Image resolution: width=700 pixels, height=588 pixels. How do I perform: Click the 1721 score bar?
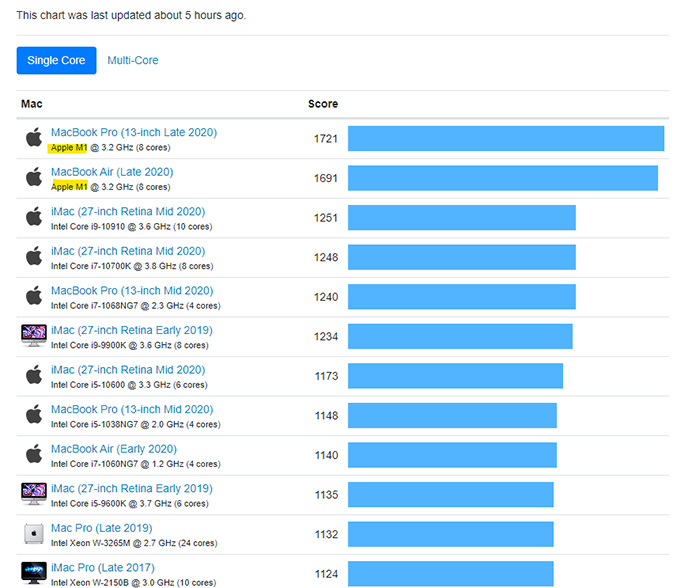pyautogui.click(x=506, y=138)
